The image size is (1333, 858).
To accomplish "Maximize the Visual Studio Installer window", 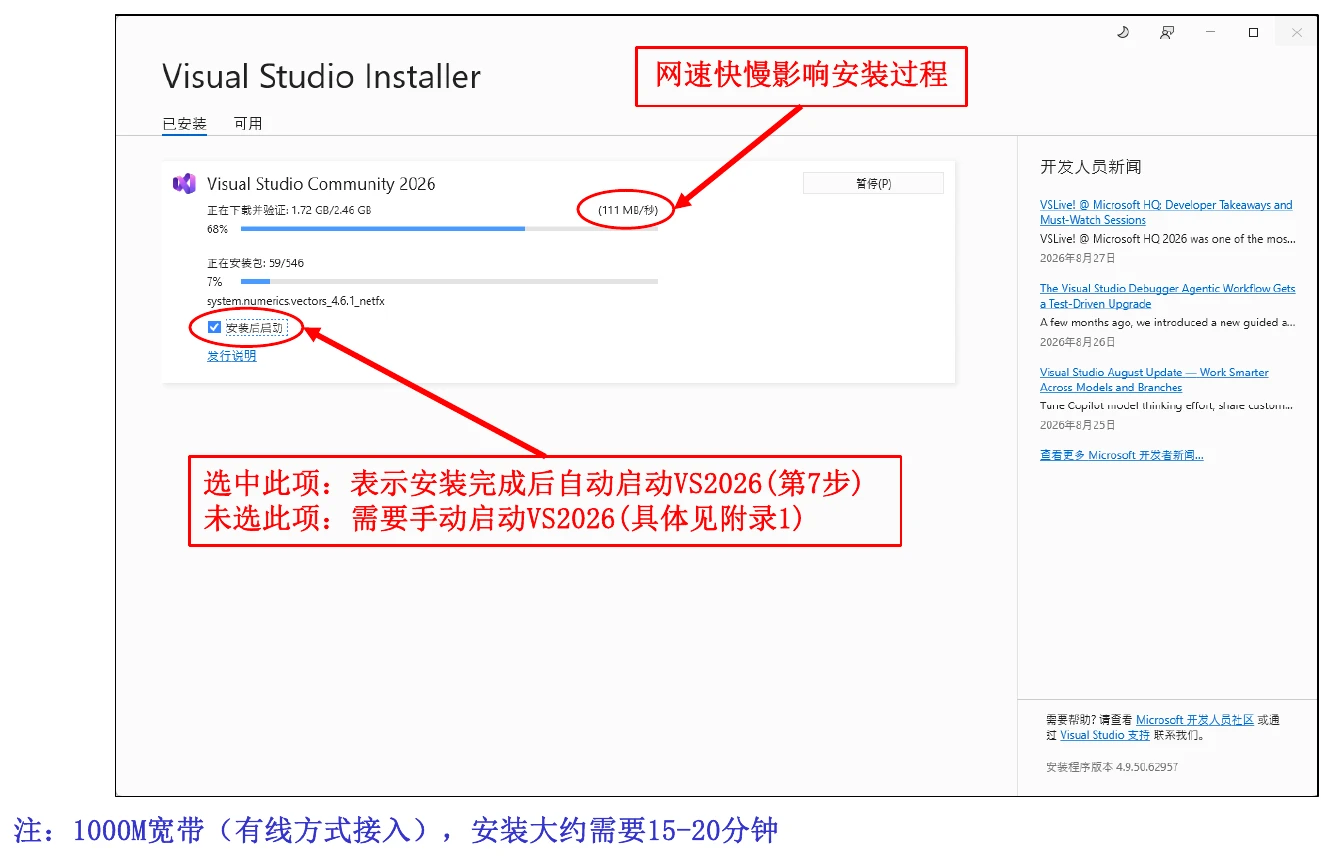I will [1253, 33].
